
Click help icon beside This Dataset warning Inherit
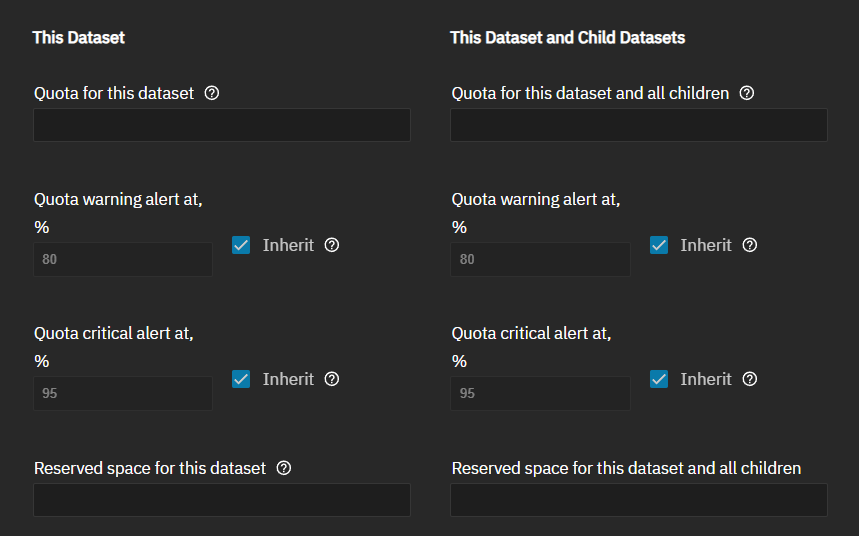(332, 245)
